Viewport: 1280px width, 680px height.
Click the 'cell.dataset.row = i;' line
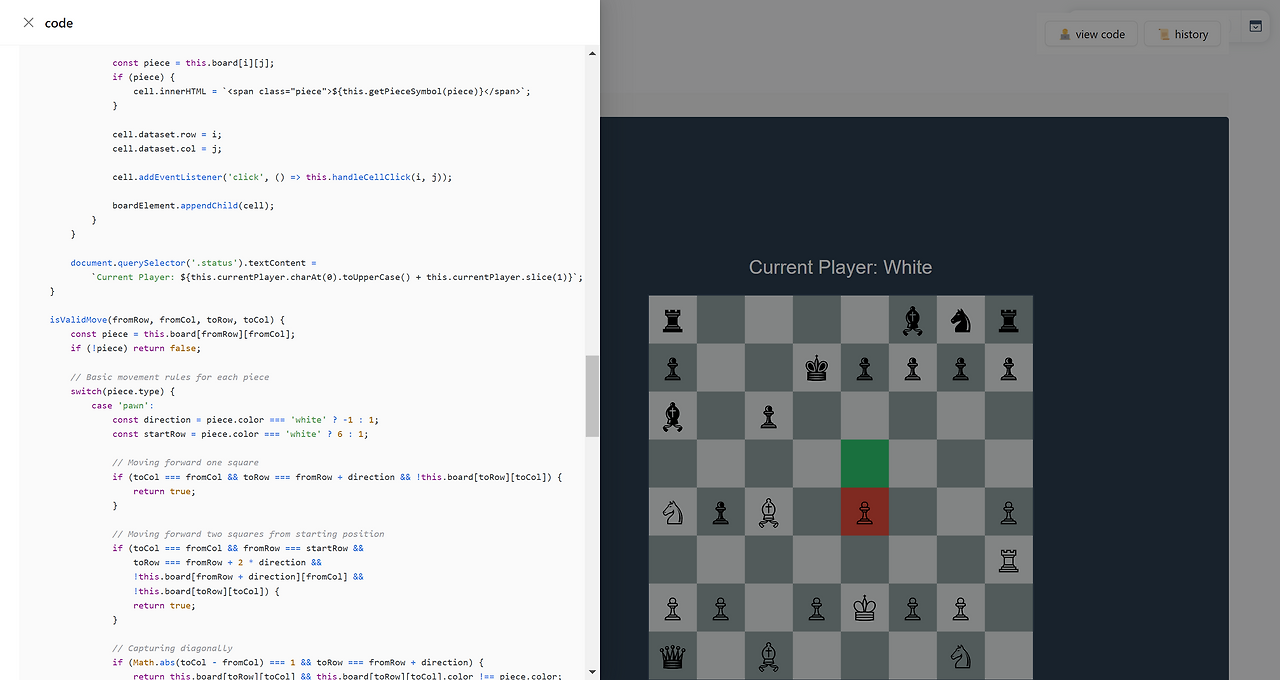pos(167,134)
